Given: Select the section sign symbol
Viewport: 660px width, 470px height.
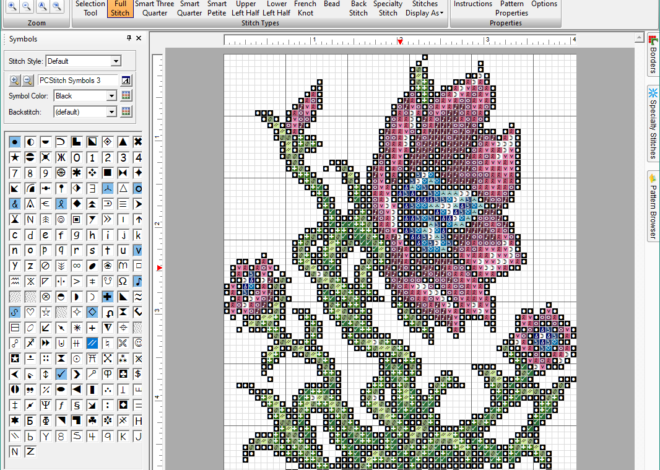Looking at the screenshot, I should click(x=77, y=405).
